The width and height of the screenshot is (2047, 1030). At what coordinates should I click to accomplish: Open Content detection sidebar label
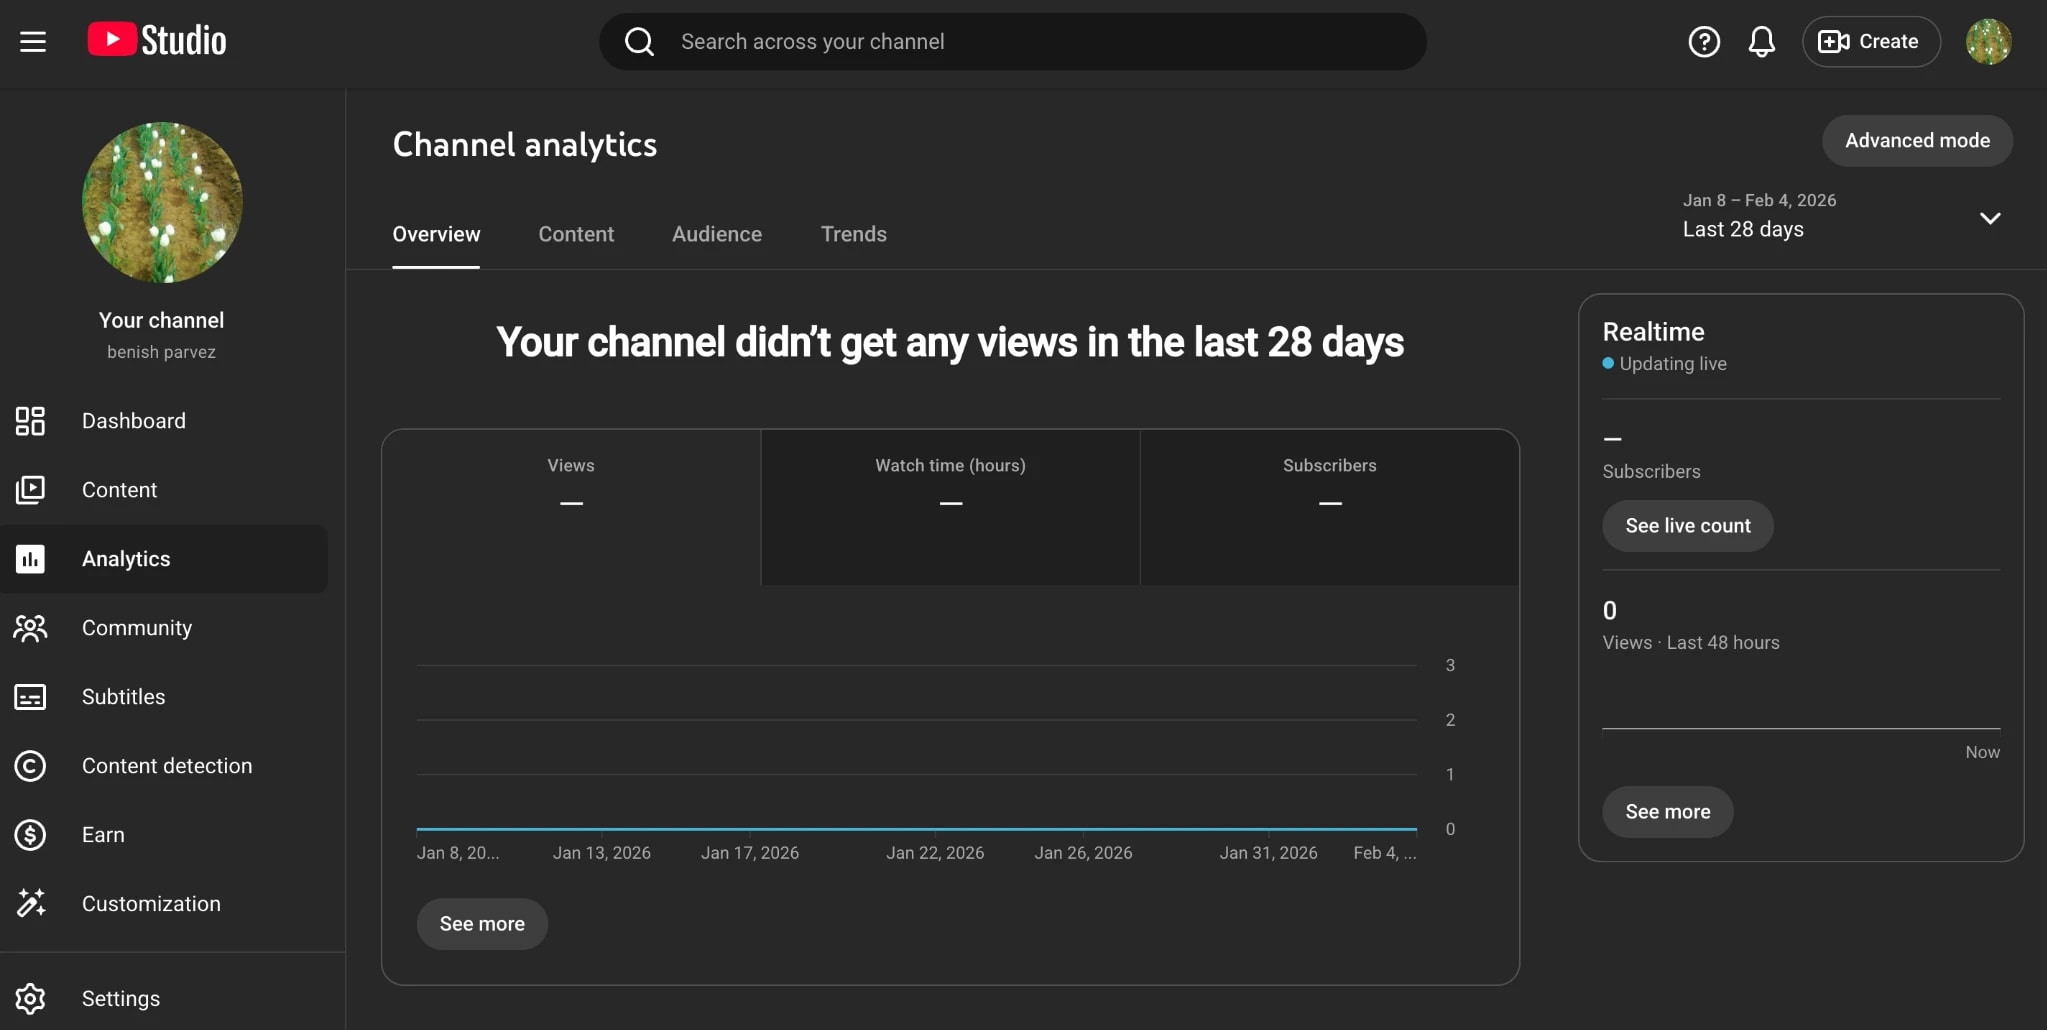tap(167, 766)
